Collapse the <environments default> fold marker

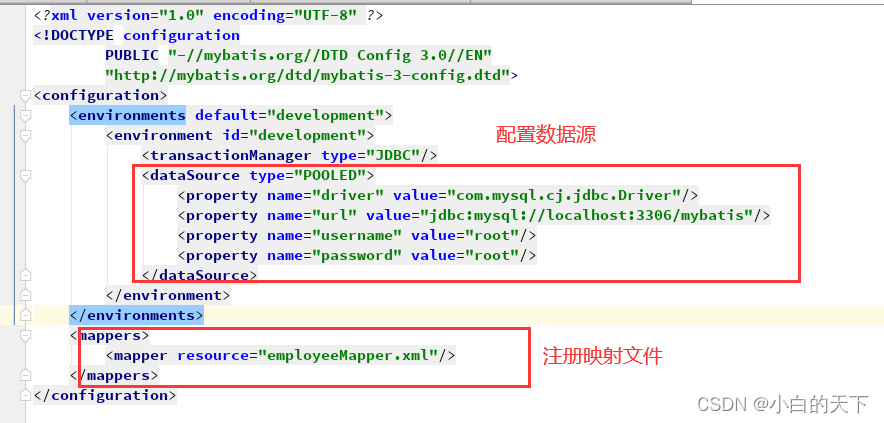(24, 116)
